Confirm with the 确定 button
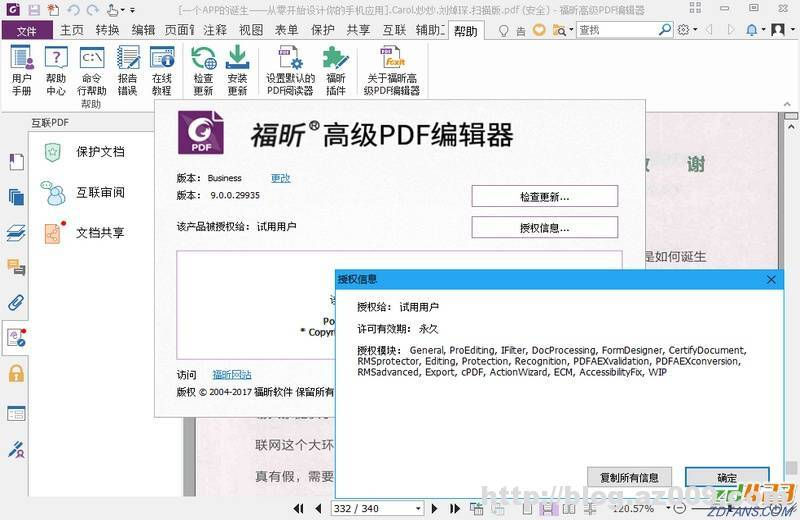 [727, 478]
